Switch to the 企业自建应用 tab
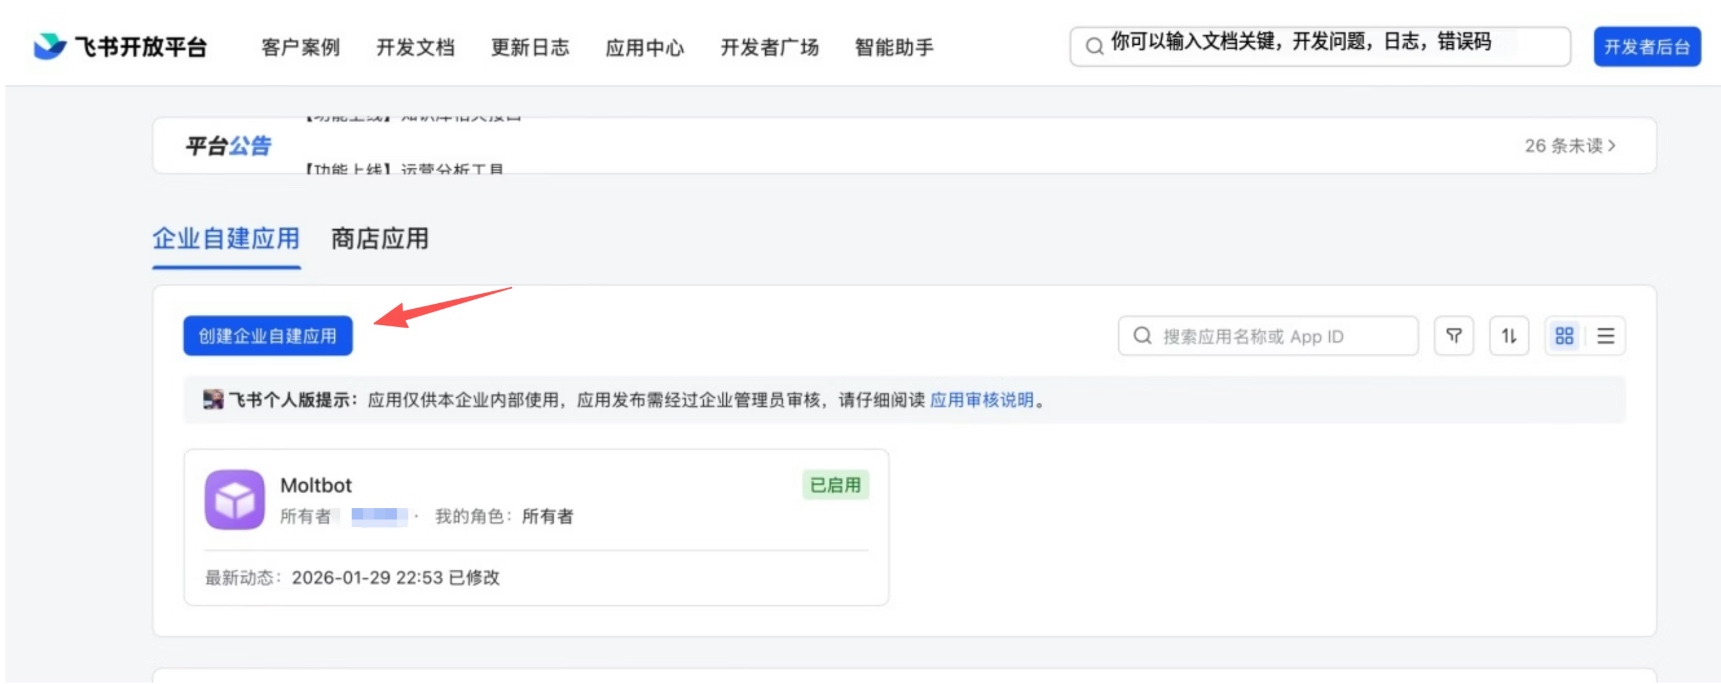 226,239
